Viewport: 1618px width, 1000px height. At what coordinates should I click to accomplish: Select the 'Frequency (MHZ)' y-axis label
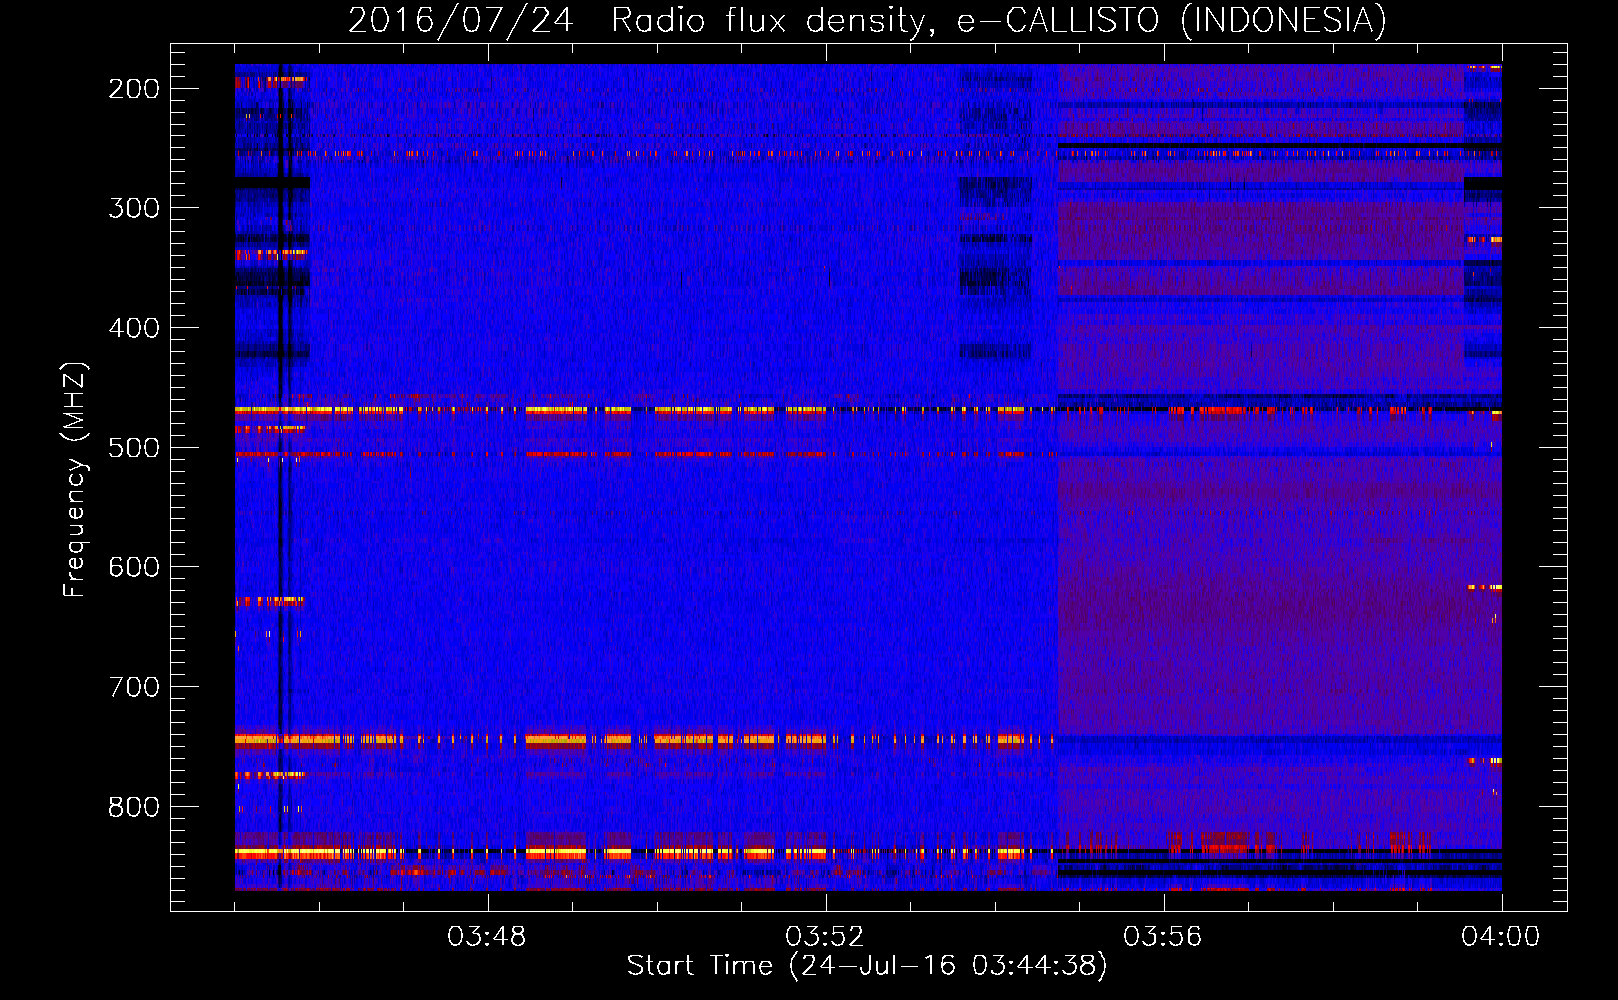[x=75, y=480]
